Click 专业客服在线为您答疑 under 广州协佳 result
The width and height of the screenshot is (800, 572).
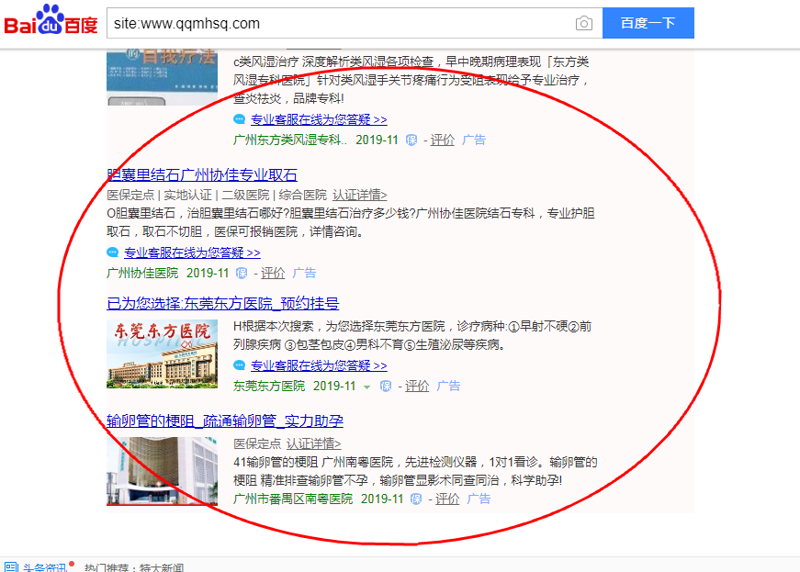pyautogui.click(x=192, y=253)
